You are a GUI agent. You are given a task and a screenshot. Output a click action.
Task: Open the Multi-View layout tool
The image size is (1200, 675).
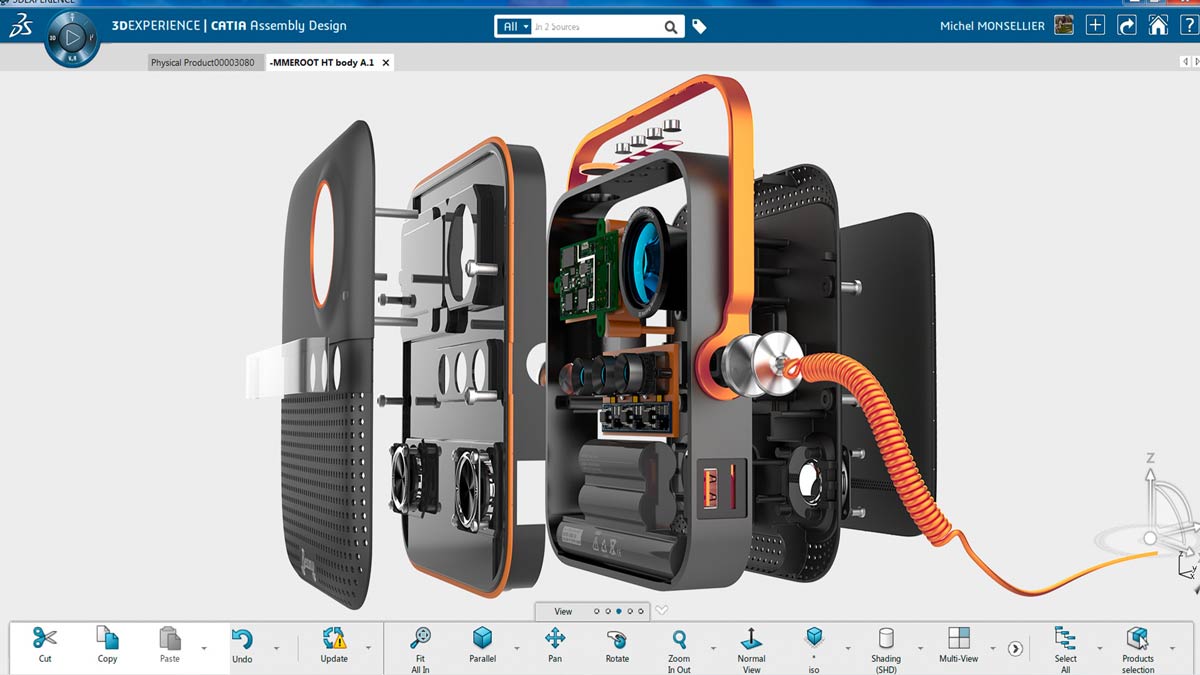pyautogui.click(x=958, y=638)
